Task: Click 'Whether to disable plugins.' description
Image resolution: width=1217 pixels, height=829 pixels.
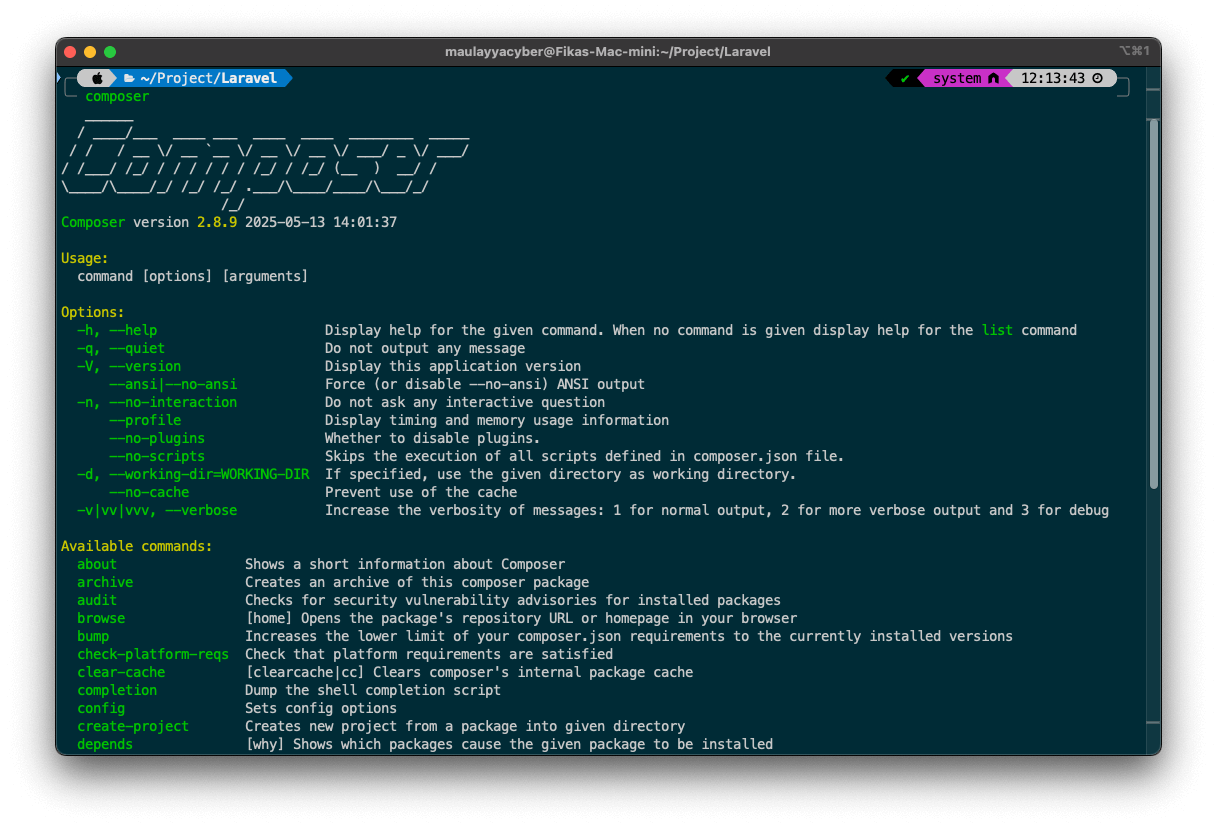Action: click(433, 438)
